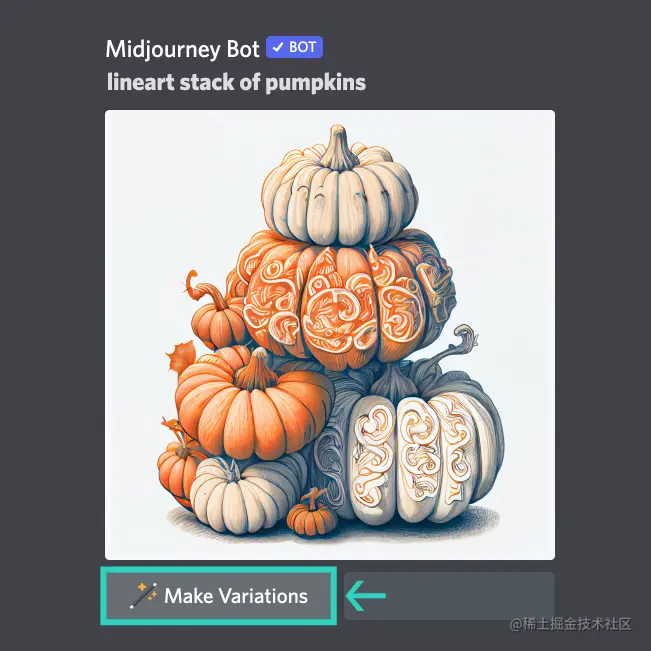The width and height of the screenshot is (651, 651).
Task: Click the partly hidden orange pumpkin at far left
Action: (175, 469)
